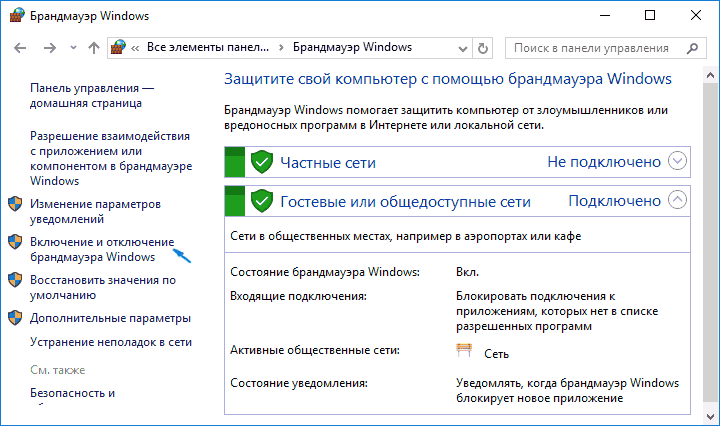Image resolution: width=720 pixels, height=426 pixels.
Task: Open 'Включение и отключение брандмауэра Windows' link
Action: coord(102,249)
